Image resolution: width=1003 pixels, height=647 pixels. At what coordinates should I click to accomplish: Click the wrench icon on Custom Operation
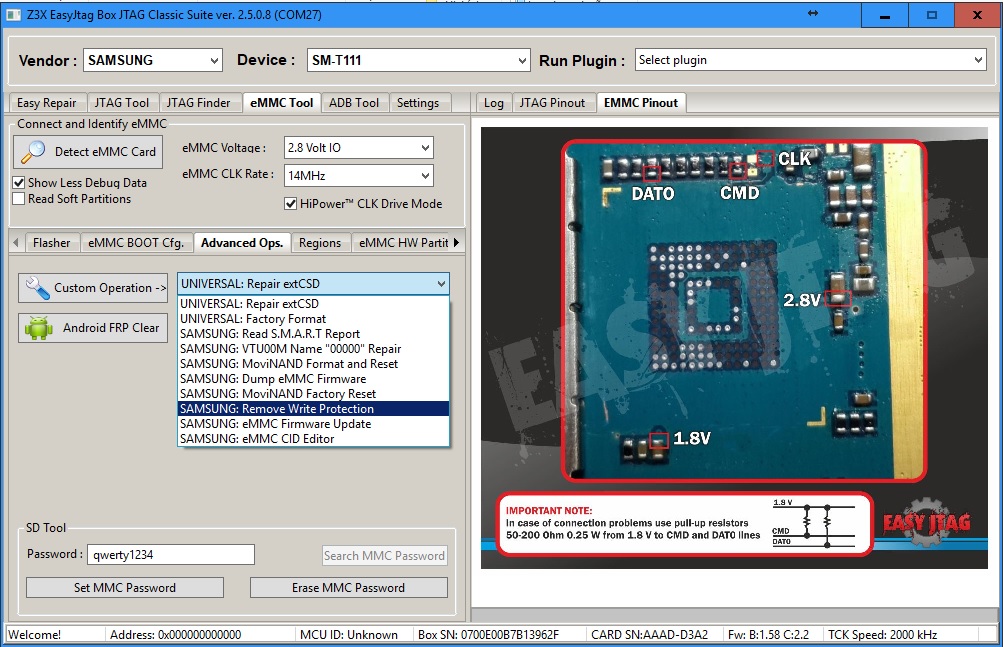pos(37,288)
